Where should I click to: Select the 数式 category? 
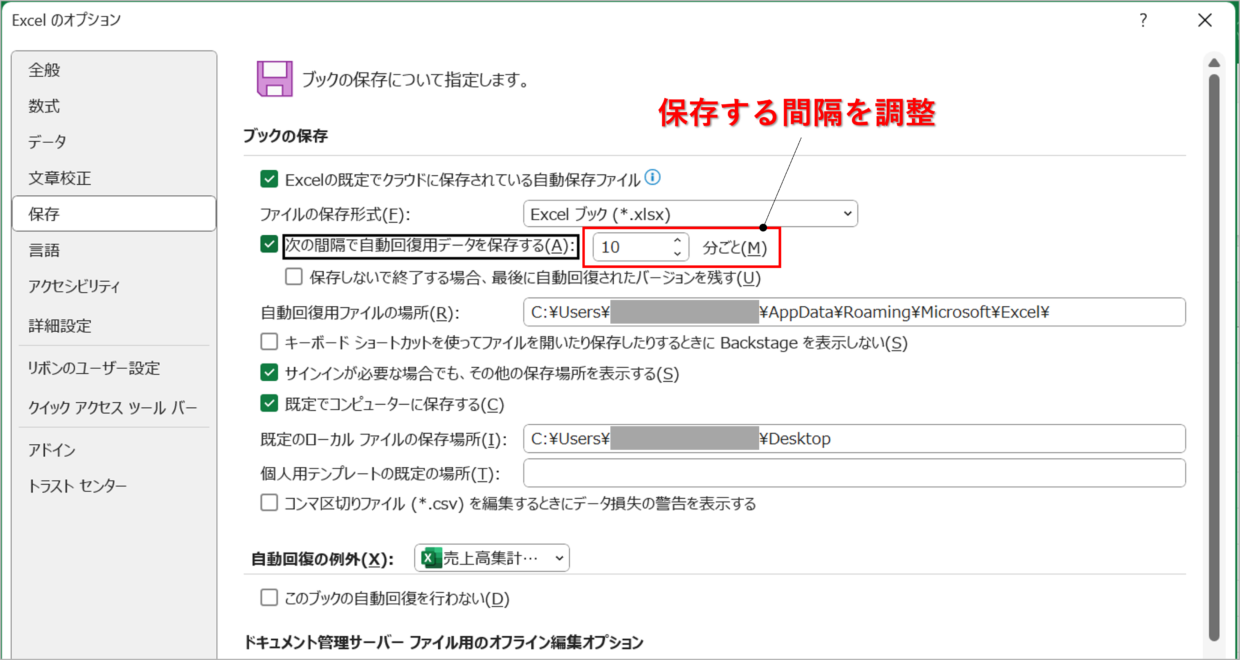(114, 106)
